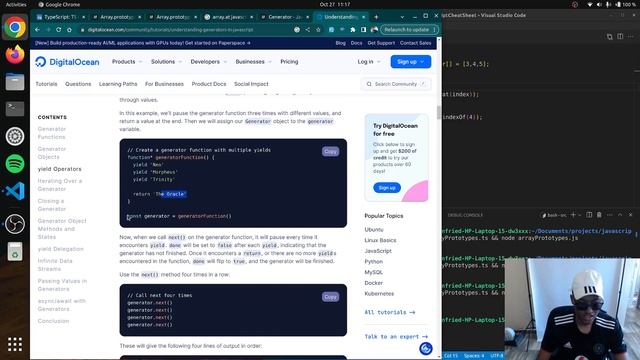Share this page from the address bar

click(307, 30)
